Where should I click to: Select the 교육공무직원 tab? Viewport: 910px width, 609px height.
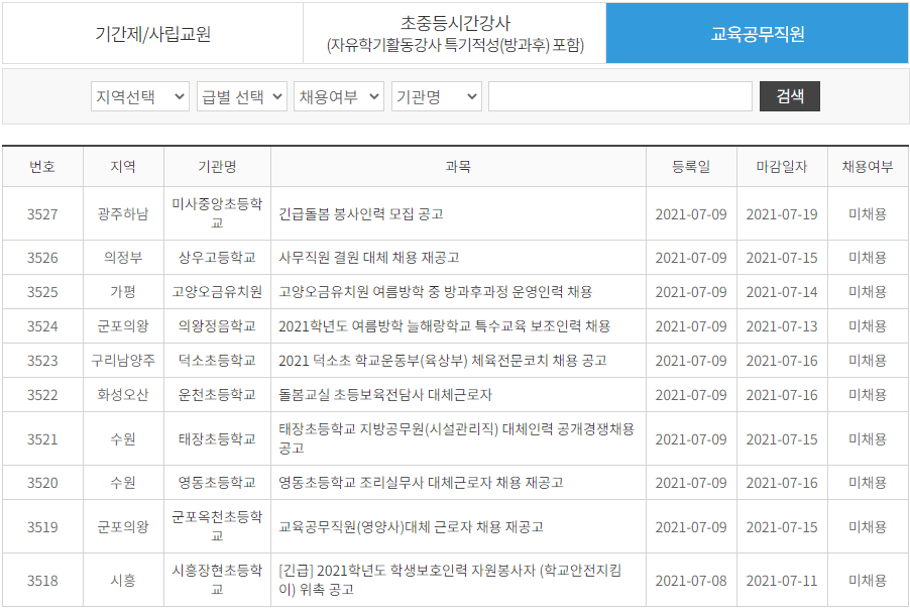(755, 34)
